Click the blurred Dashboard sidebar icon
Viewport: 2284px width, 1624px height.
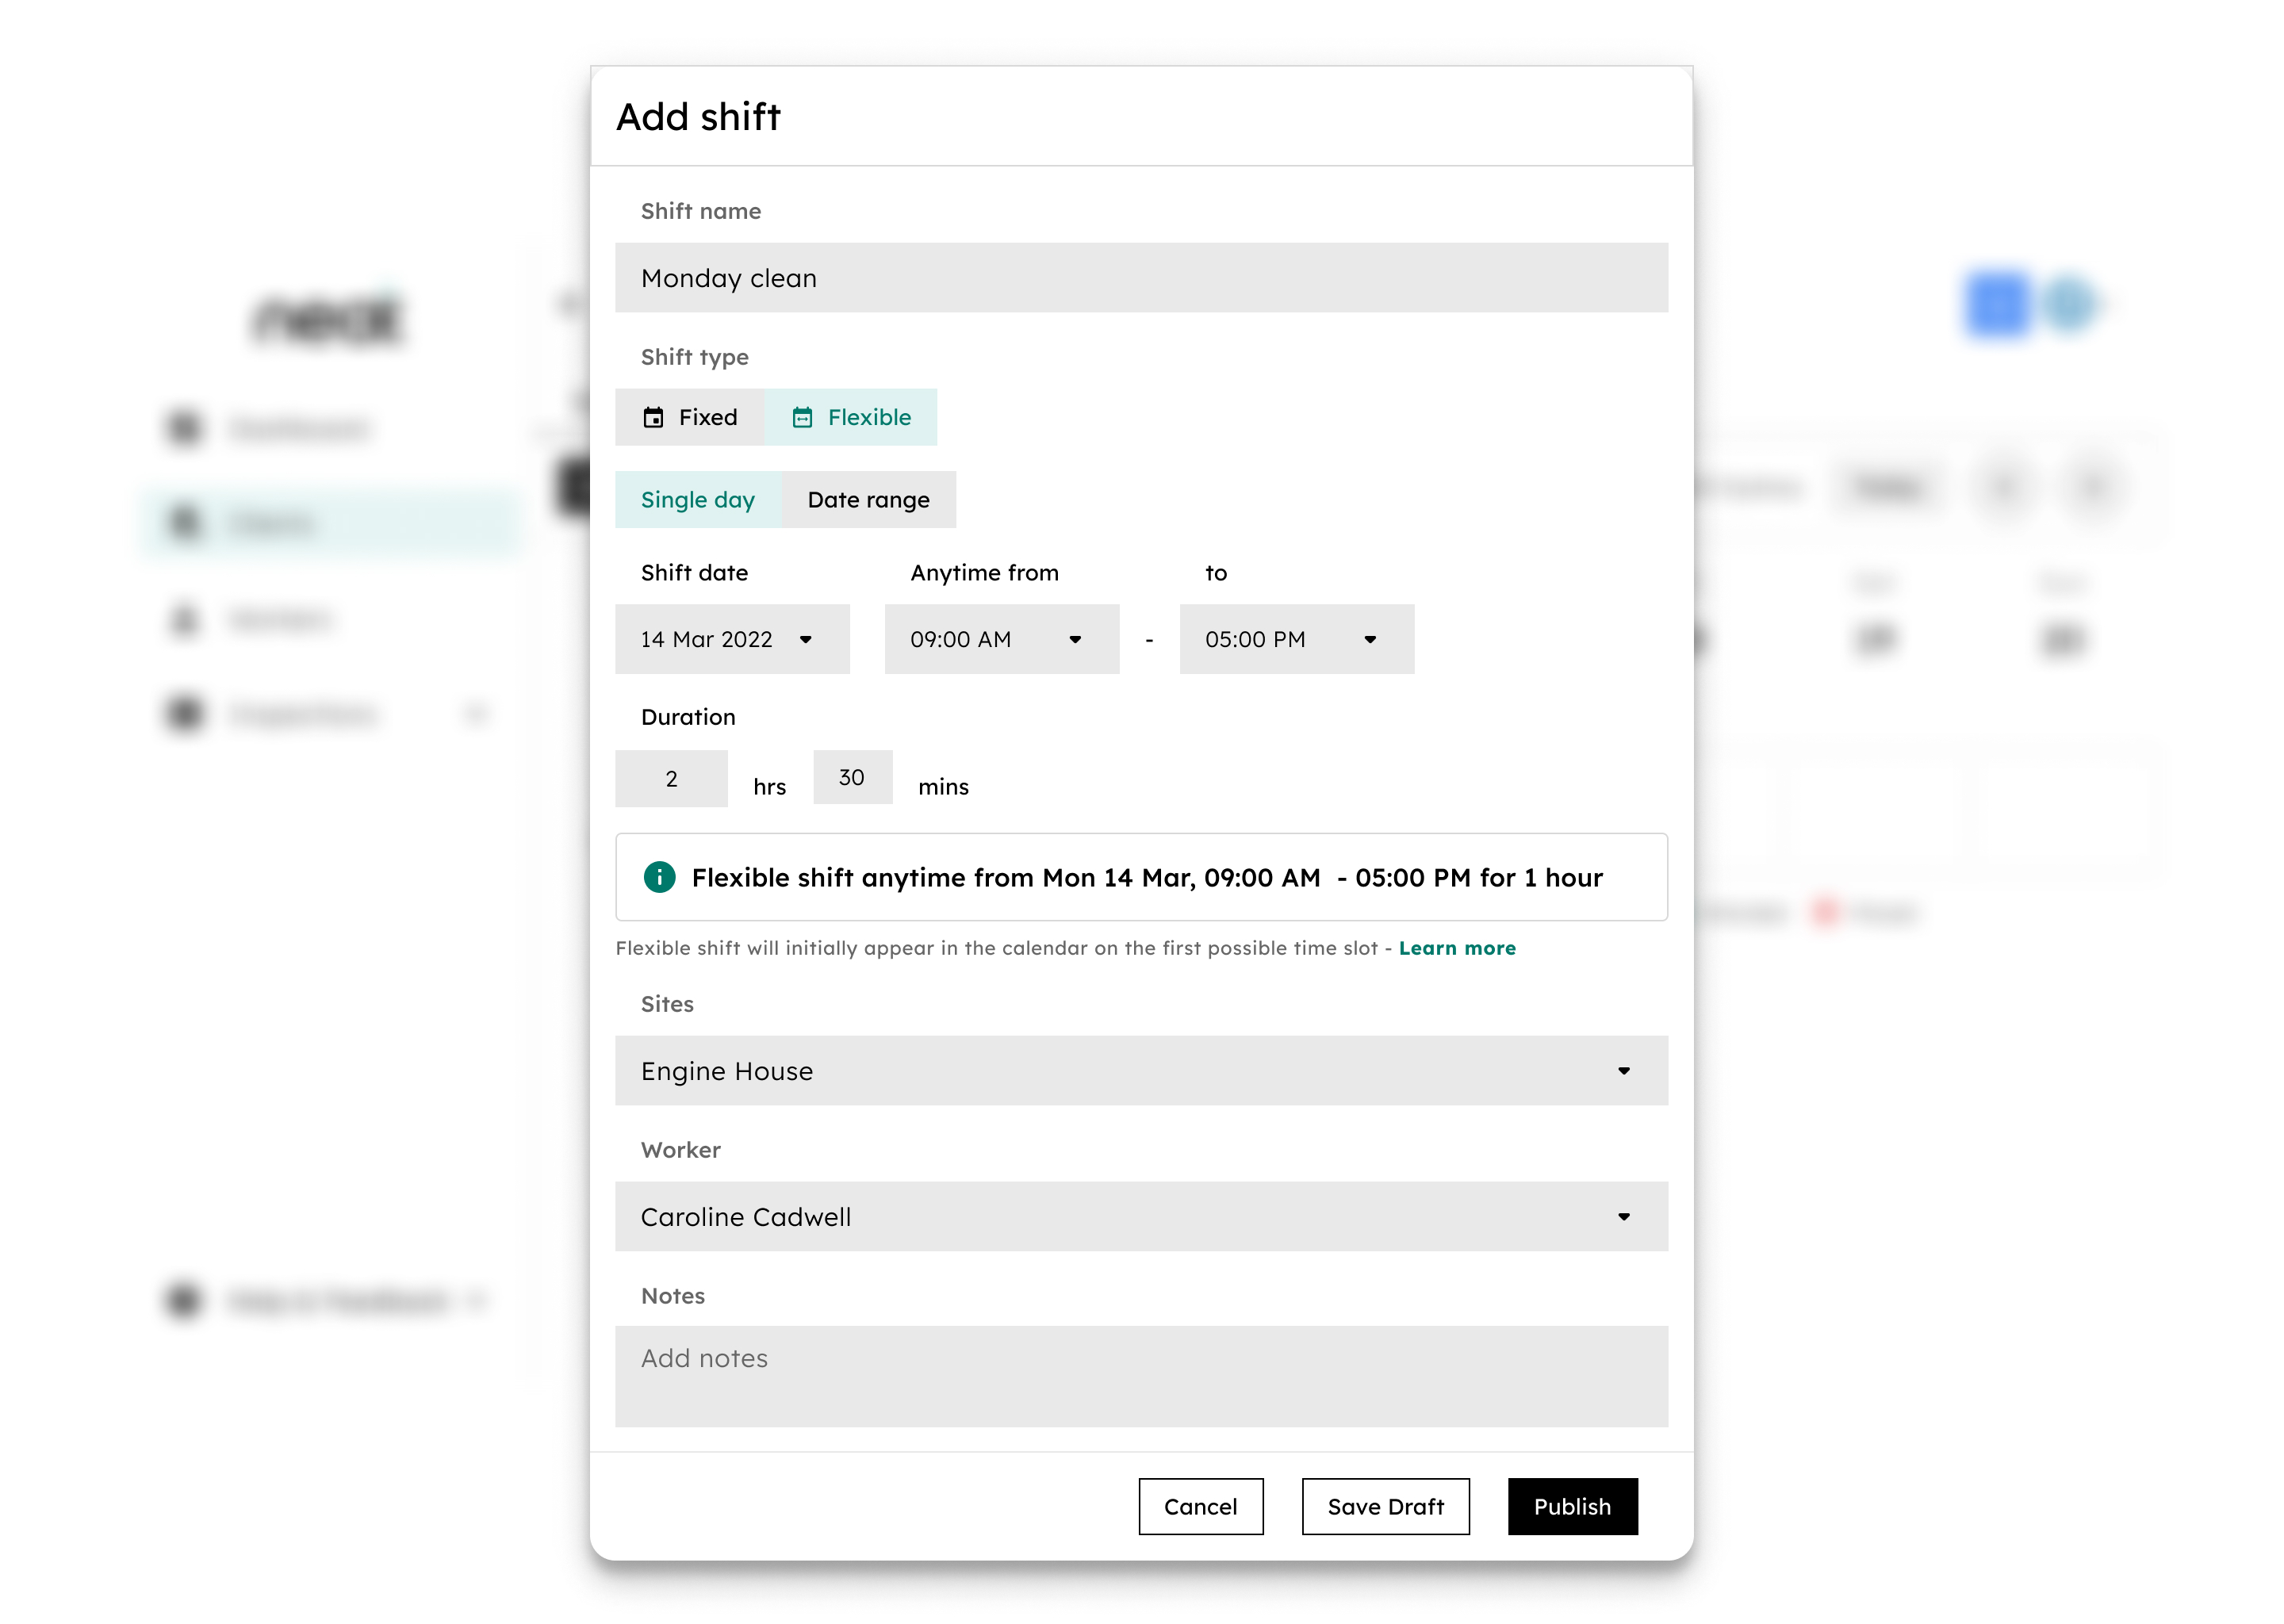coord(184,428)
